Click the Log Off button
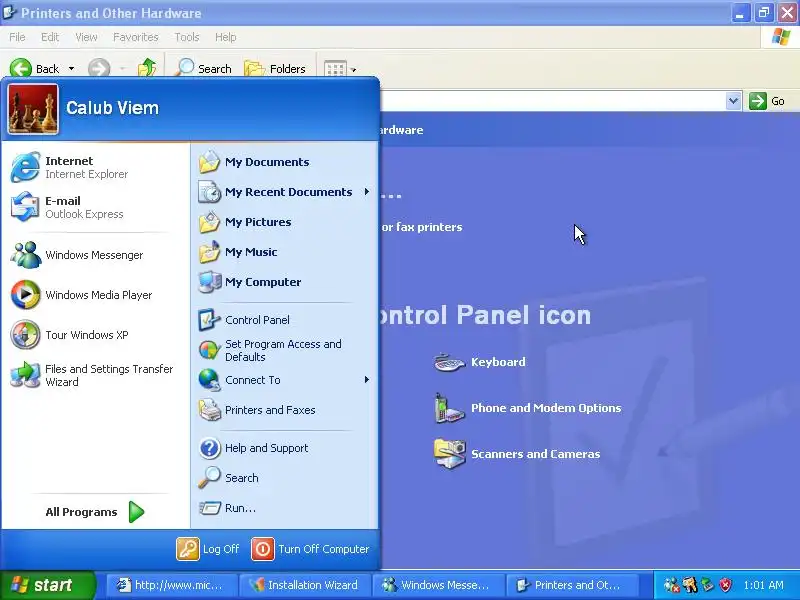 [208, 549]
